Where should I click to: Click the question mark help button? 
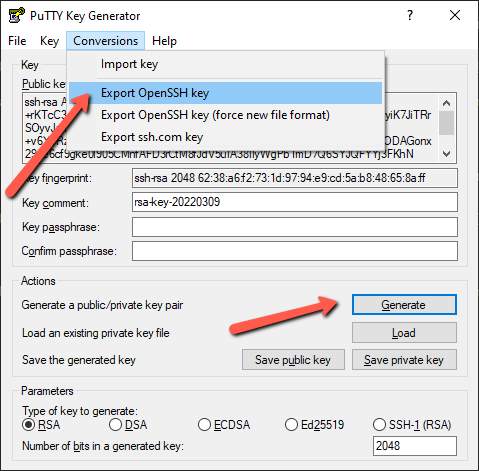(410, 15)
